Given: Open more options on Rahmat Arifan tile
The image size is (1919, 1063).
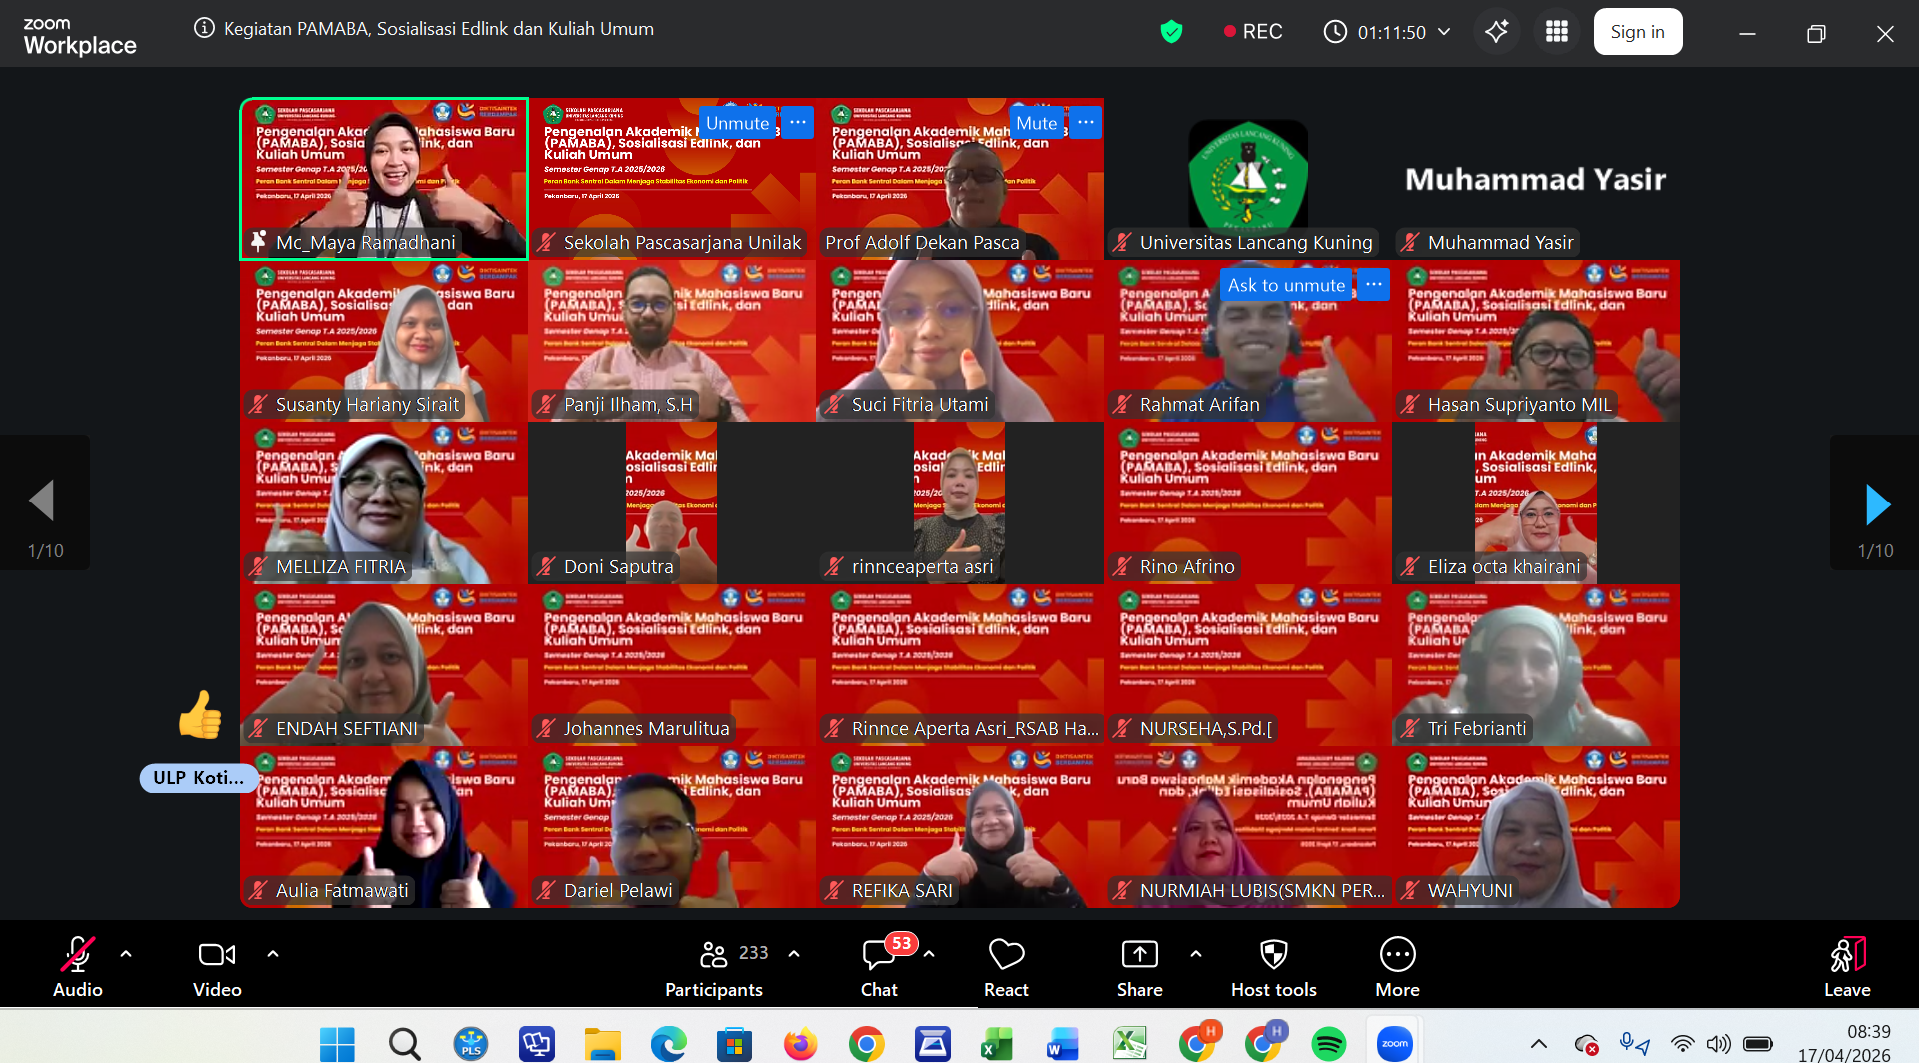Looking at the screenshot, I should click(x=1374, y=285).
